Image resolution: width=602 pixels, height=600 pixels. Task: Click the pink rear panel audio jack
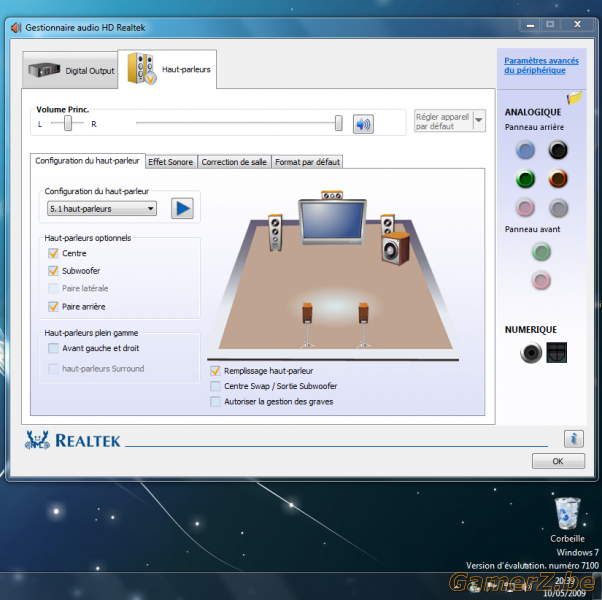click(525, 208)
